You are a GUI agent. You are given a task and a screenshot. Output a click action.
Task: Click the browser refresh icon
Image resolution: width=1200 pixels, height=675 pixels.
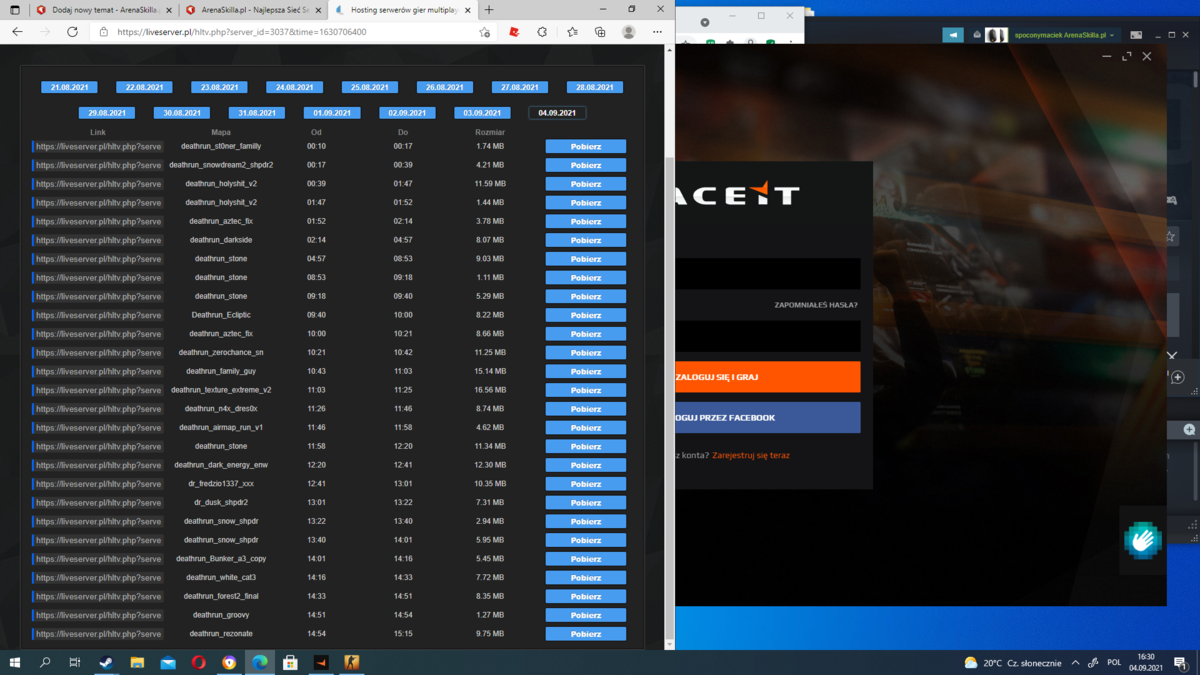tap(72, 32)
